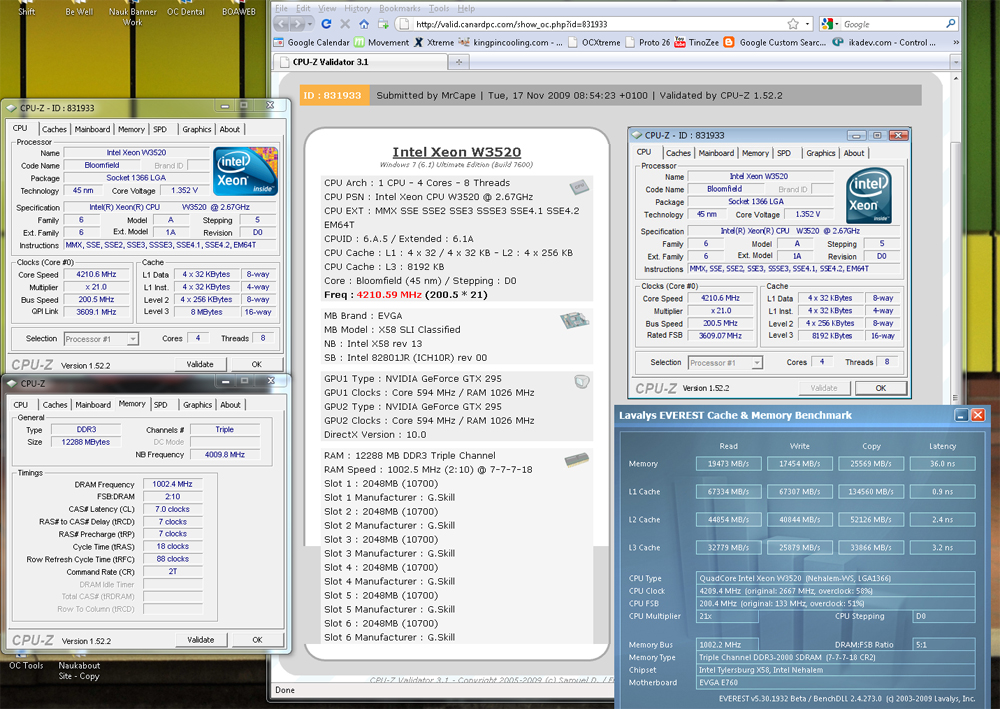Click OK in the top CPU-Z window
The image size is (1000, 709).
pyautogui.click(x=256, y=364)
